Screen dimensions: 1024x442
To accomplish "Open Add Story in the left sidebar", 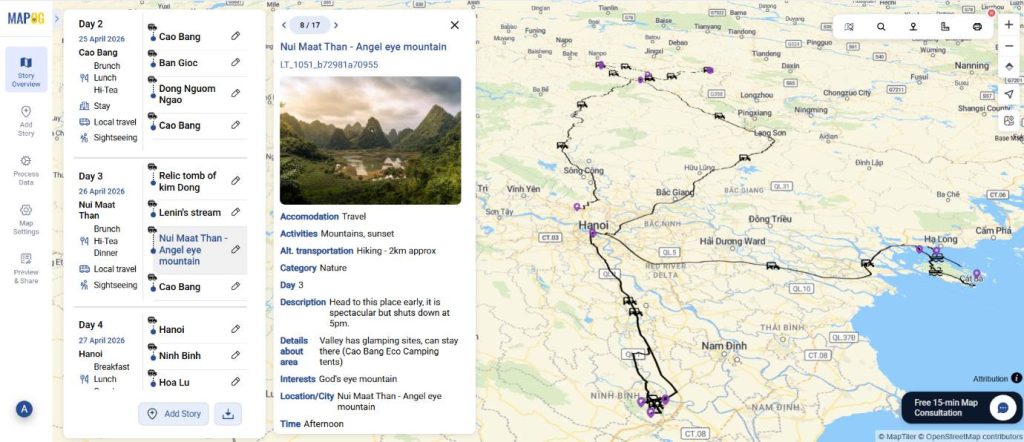I will pyautogui.click(x=26, y=121).
